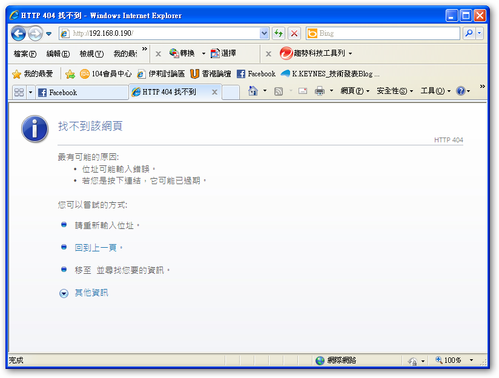
Task: Click the RSS feeds icon
Action: click(x=278, y=91)
